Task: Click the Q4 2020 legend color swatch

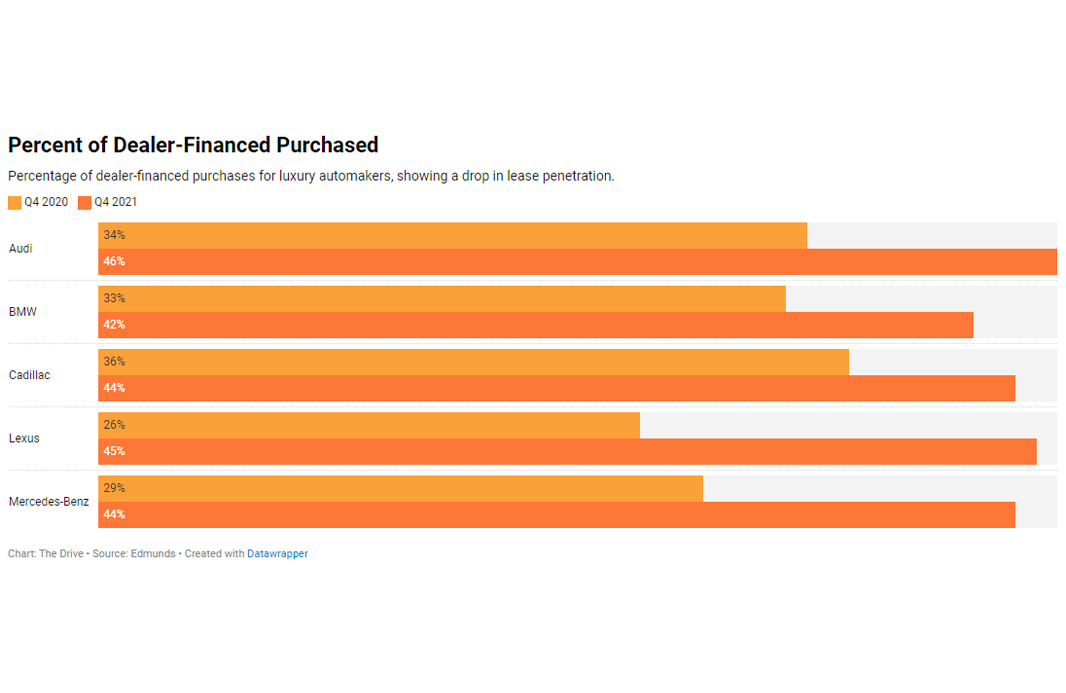Action: (x=15, y=203)
